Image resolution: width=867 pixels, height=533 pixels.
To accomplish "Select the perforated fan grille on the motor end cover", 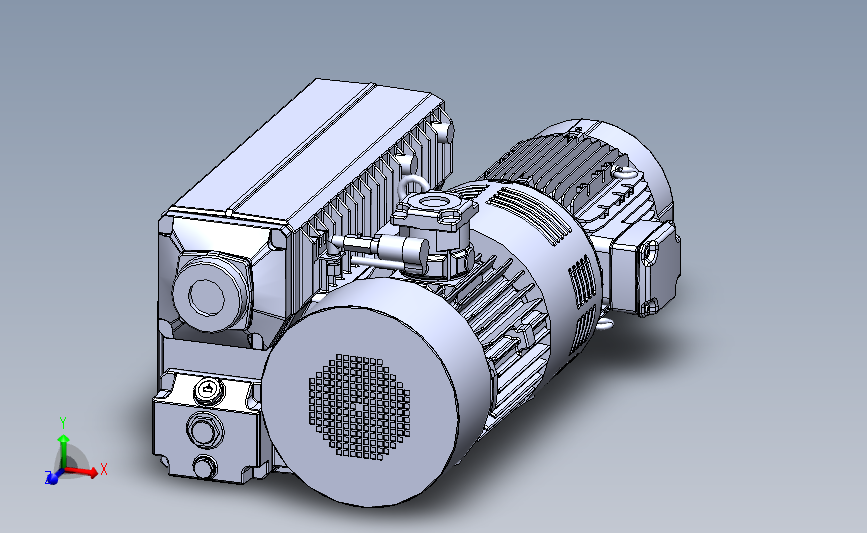I will point(359,407).
